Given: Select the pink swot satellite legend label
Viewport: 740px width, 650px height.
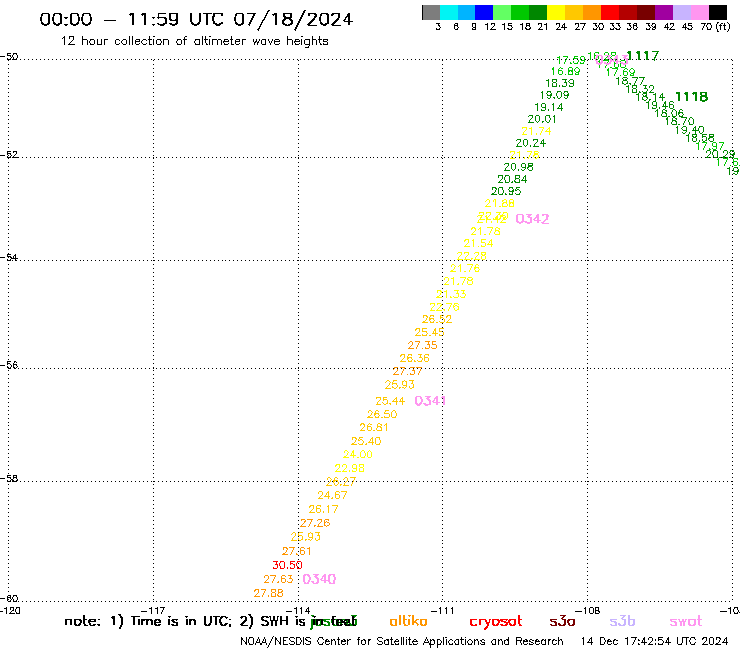Looking at the screenshot, I should pyautogui.click(x=686, y=622).
